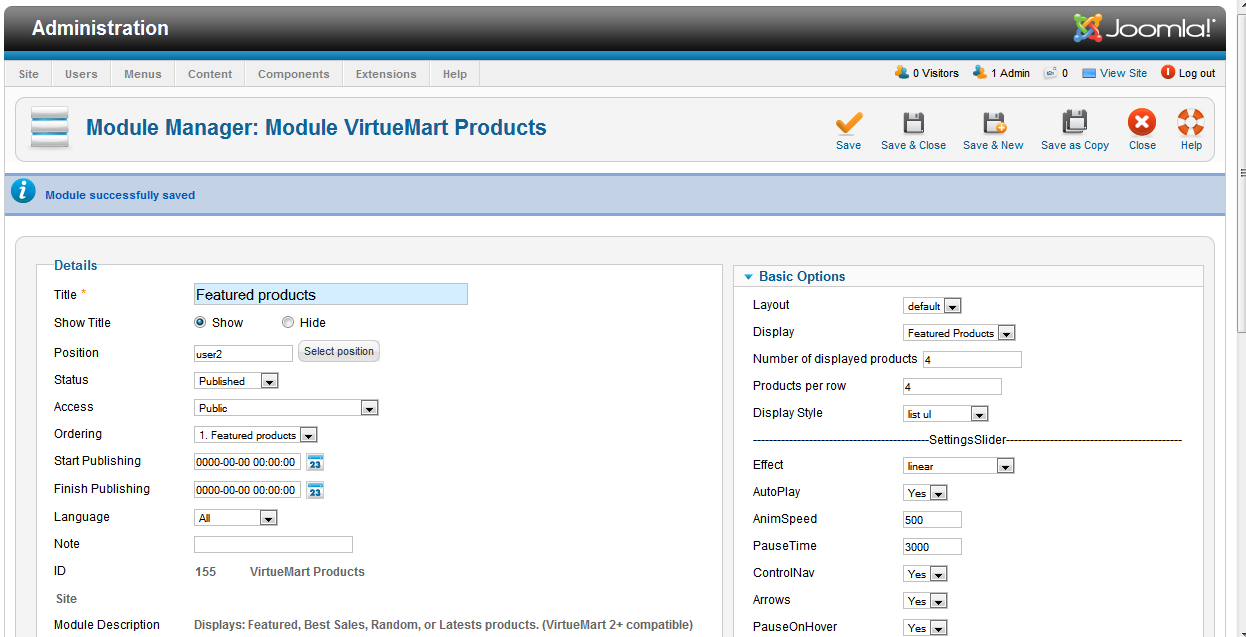Open the Menus menu
Screen dimensions: 1246x637
pyautogui.click(x=143, y=74)
